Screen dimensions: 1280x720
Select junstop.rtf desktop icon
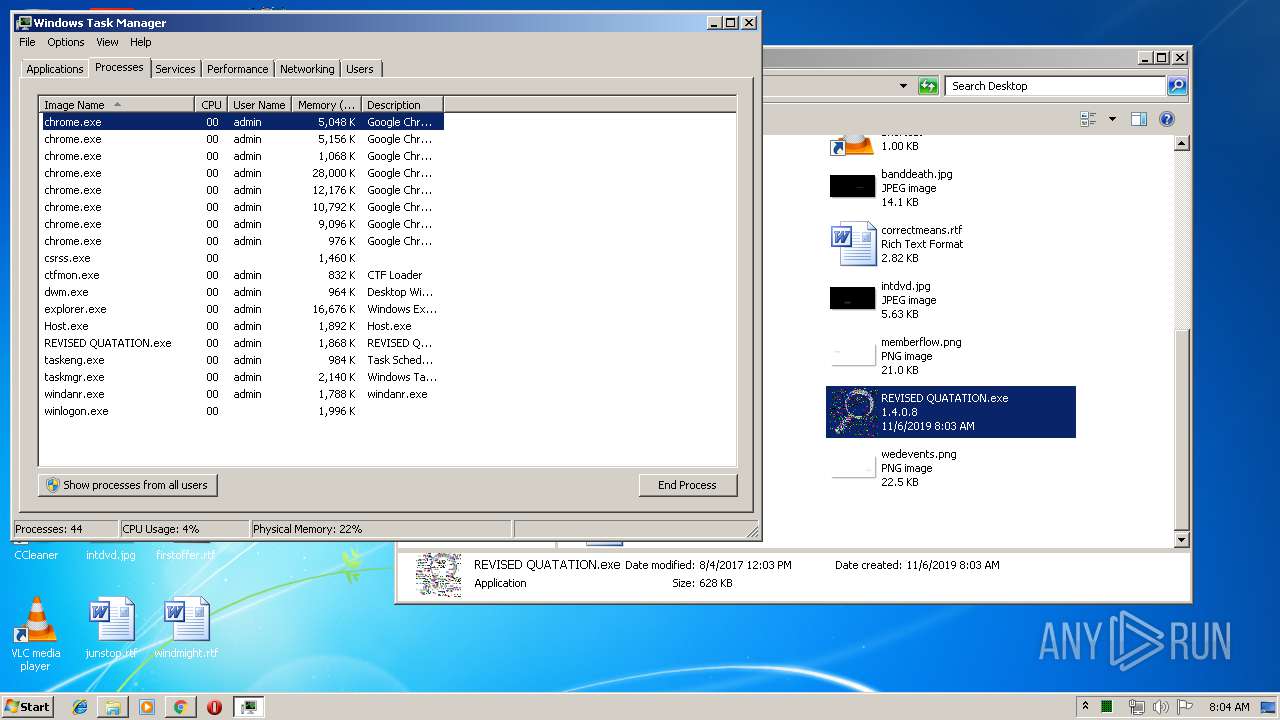(x=110, y=628)
